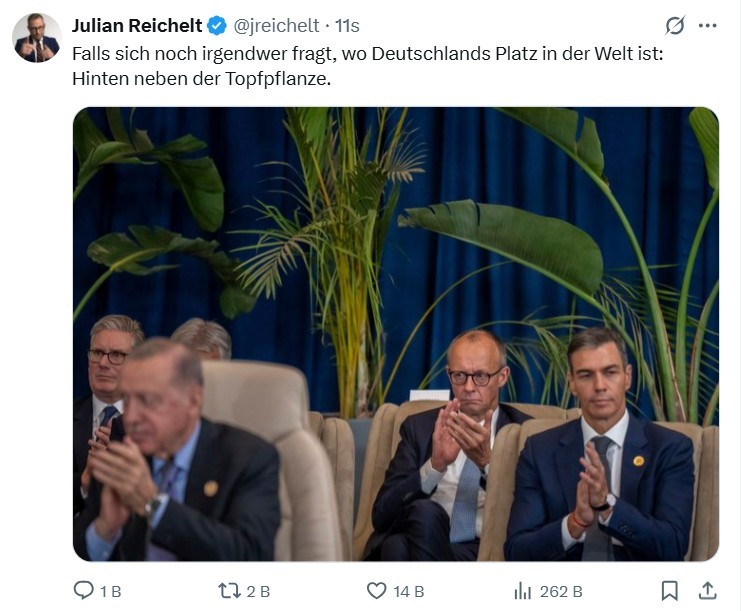Click the 262 B views count
The height and width of the screenshot is (611, 741).
(561, 591)
